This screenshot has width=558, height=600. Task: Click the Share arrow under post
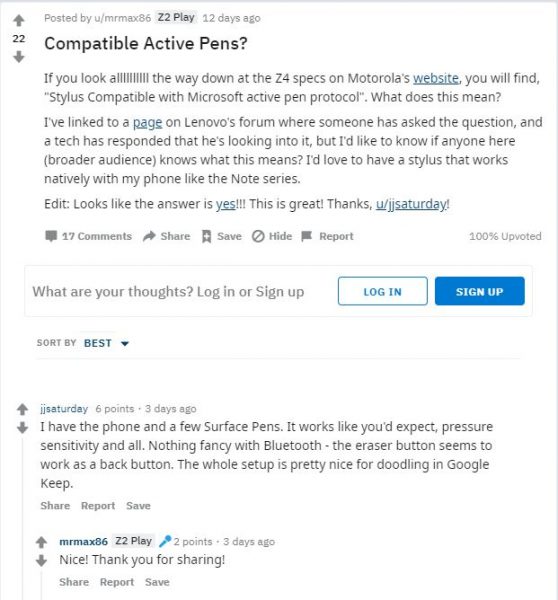[x=149, y=236]
